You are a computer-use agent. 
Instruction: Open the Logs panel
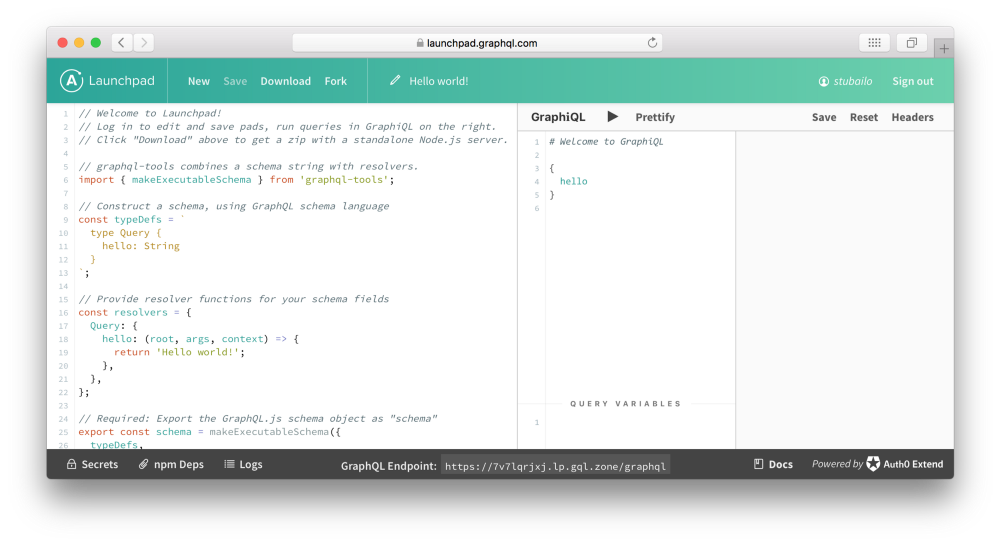243,464
